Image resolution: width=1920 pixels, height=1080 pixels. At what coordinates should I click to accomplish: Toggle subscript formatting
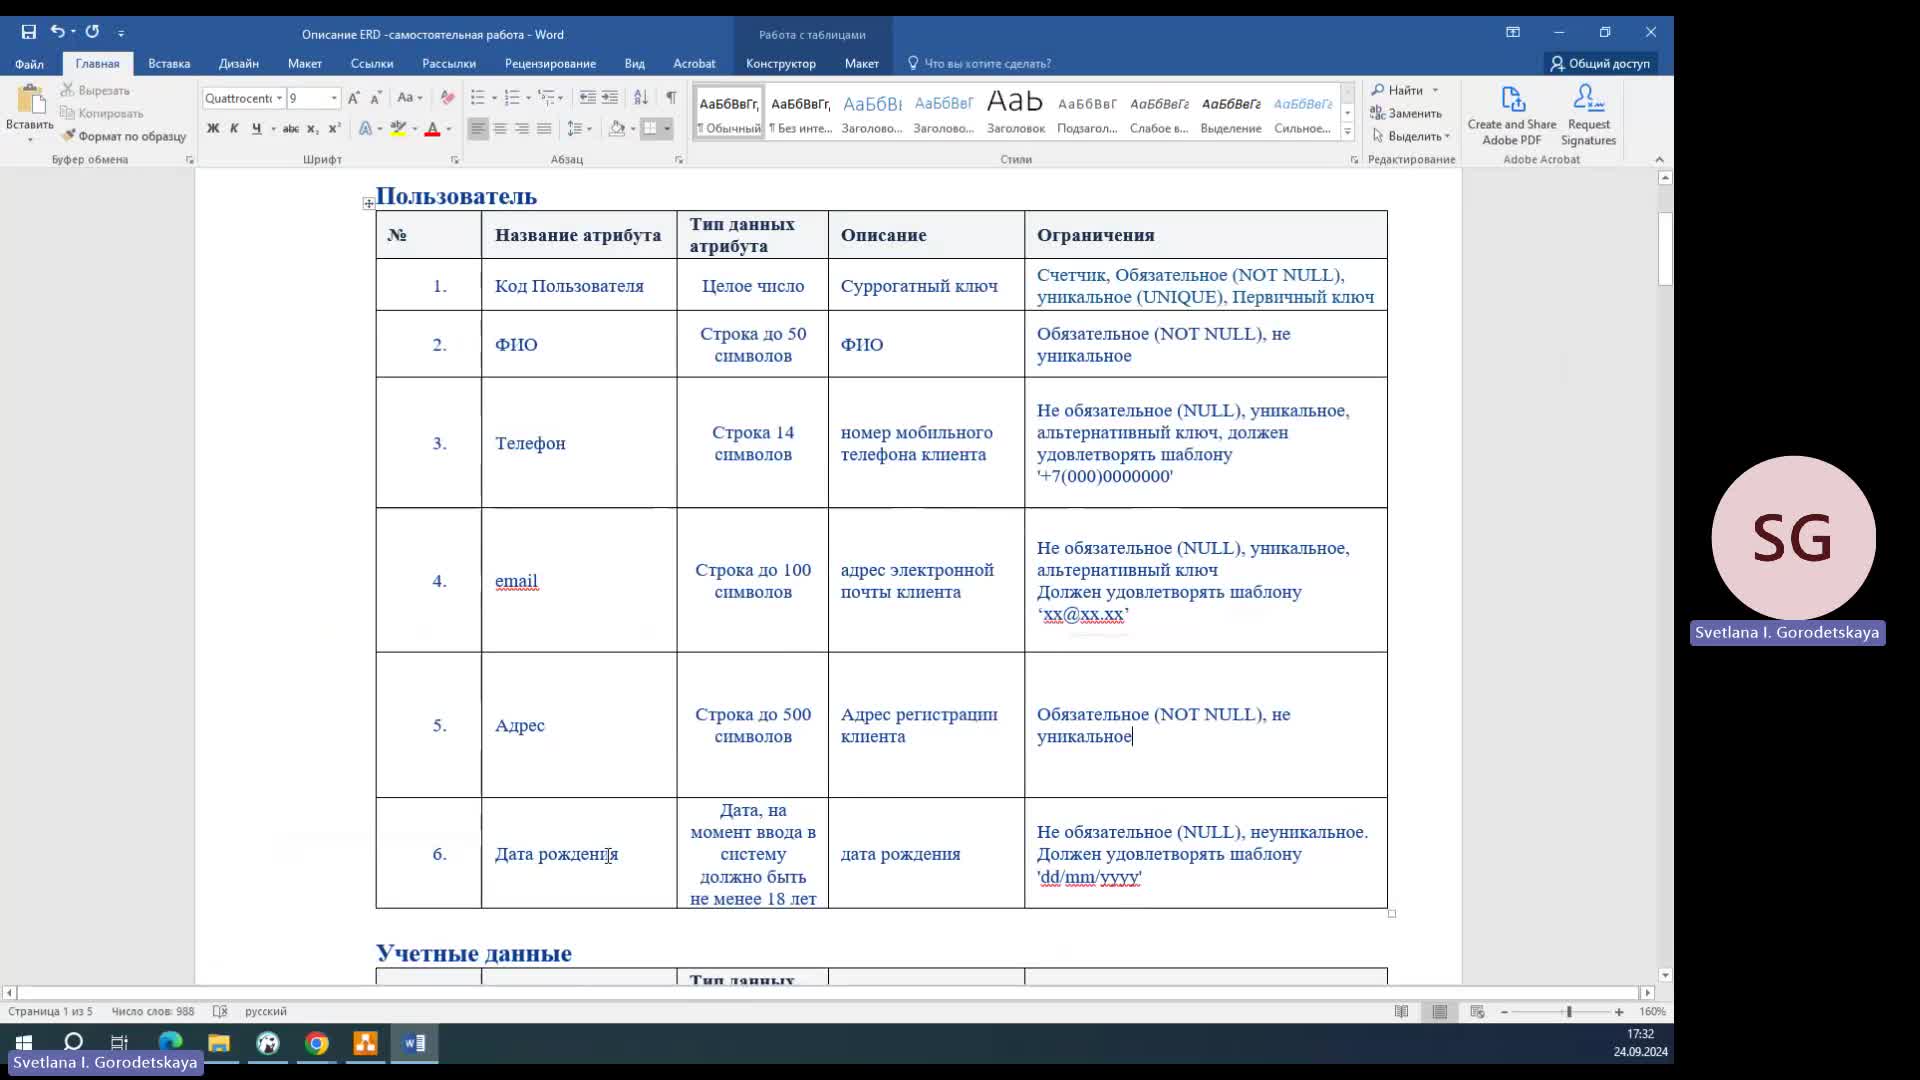click(x=312, y=128)
